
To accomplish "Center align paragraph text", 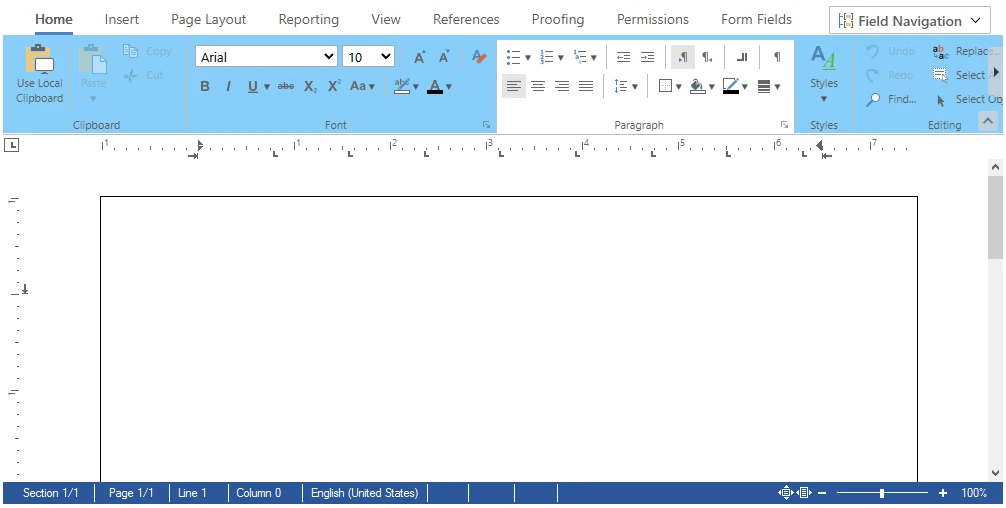I will coord(538,86).
